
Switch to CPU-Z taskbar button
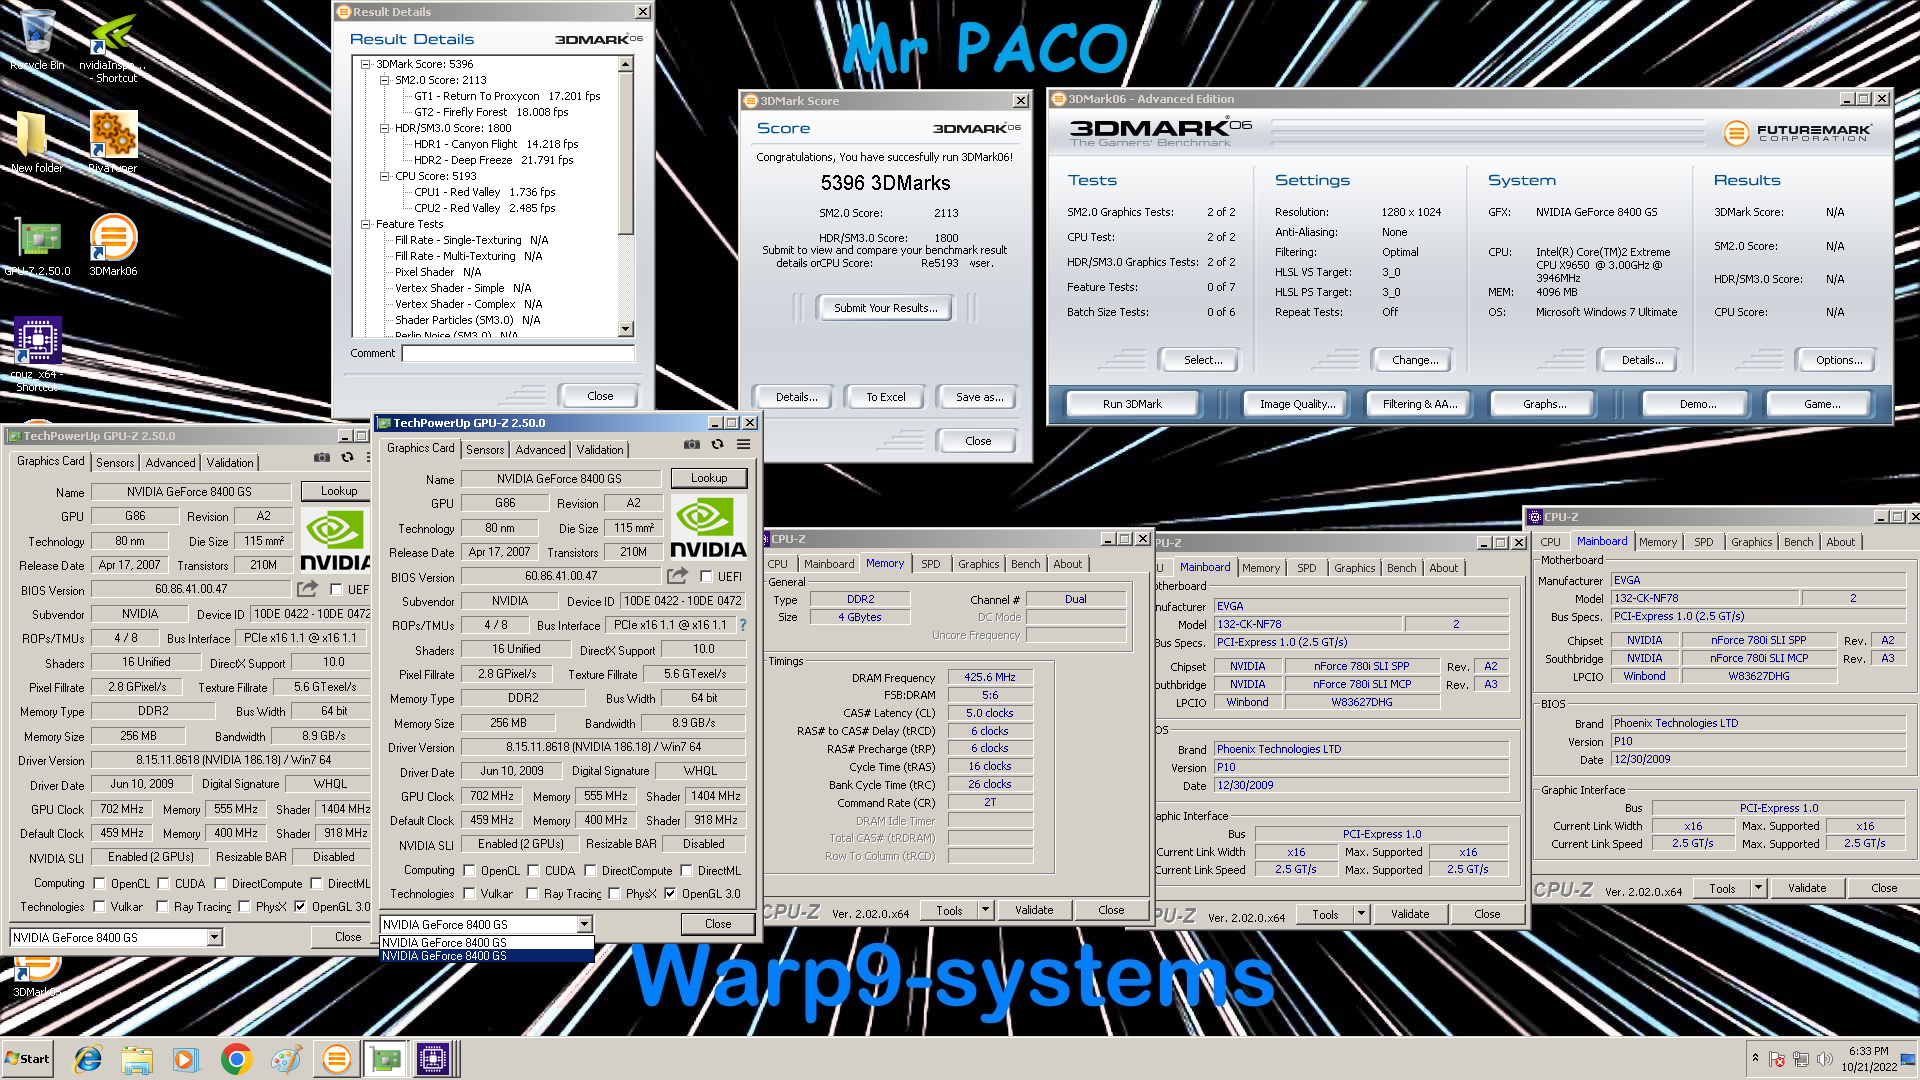tap(435, 1059)
